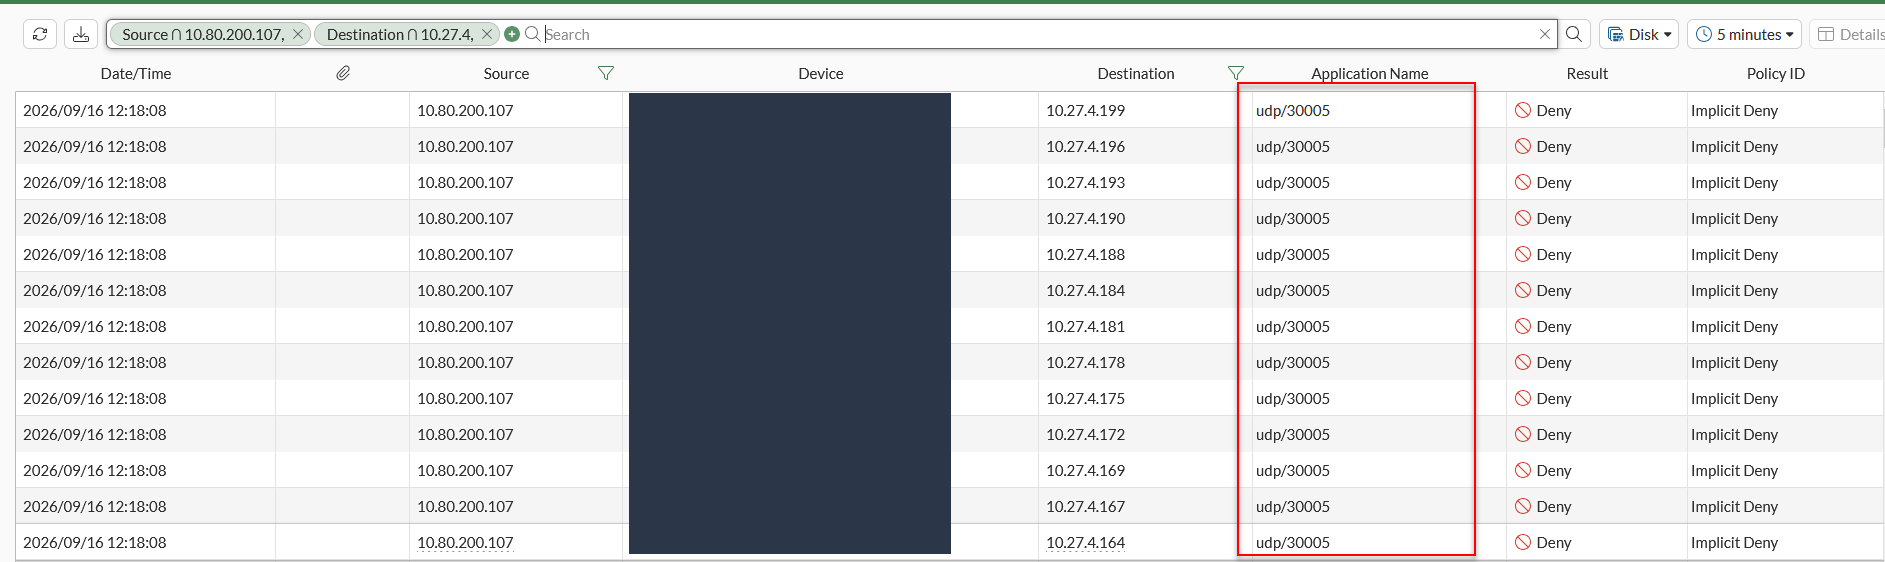
Task: Click the Application Name column header
Action: 1370,73
